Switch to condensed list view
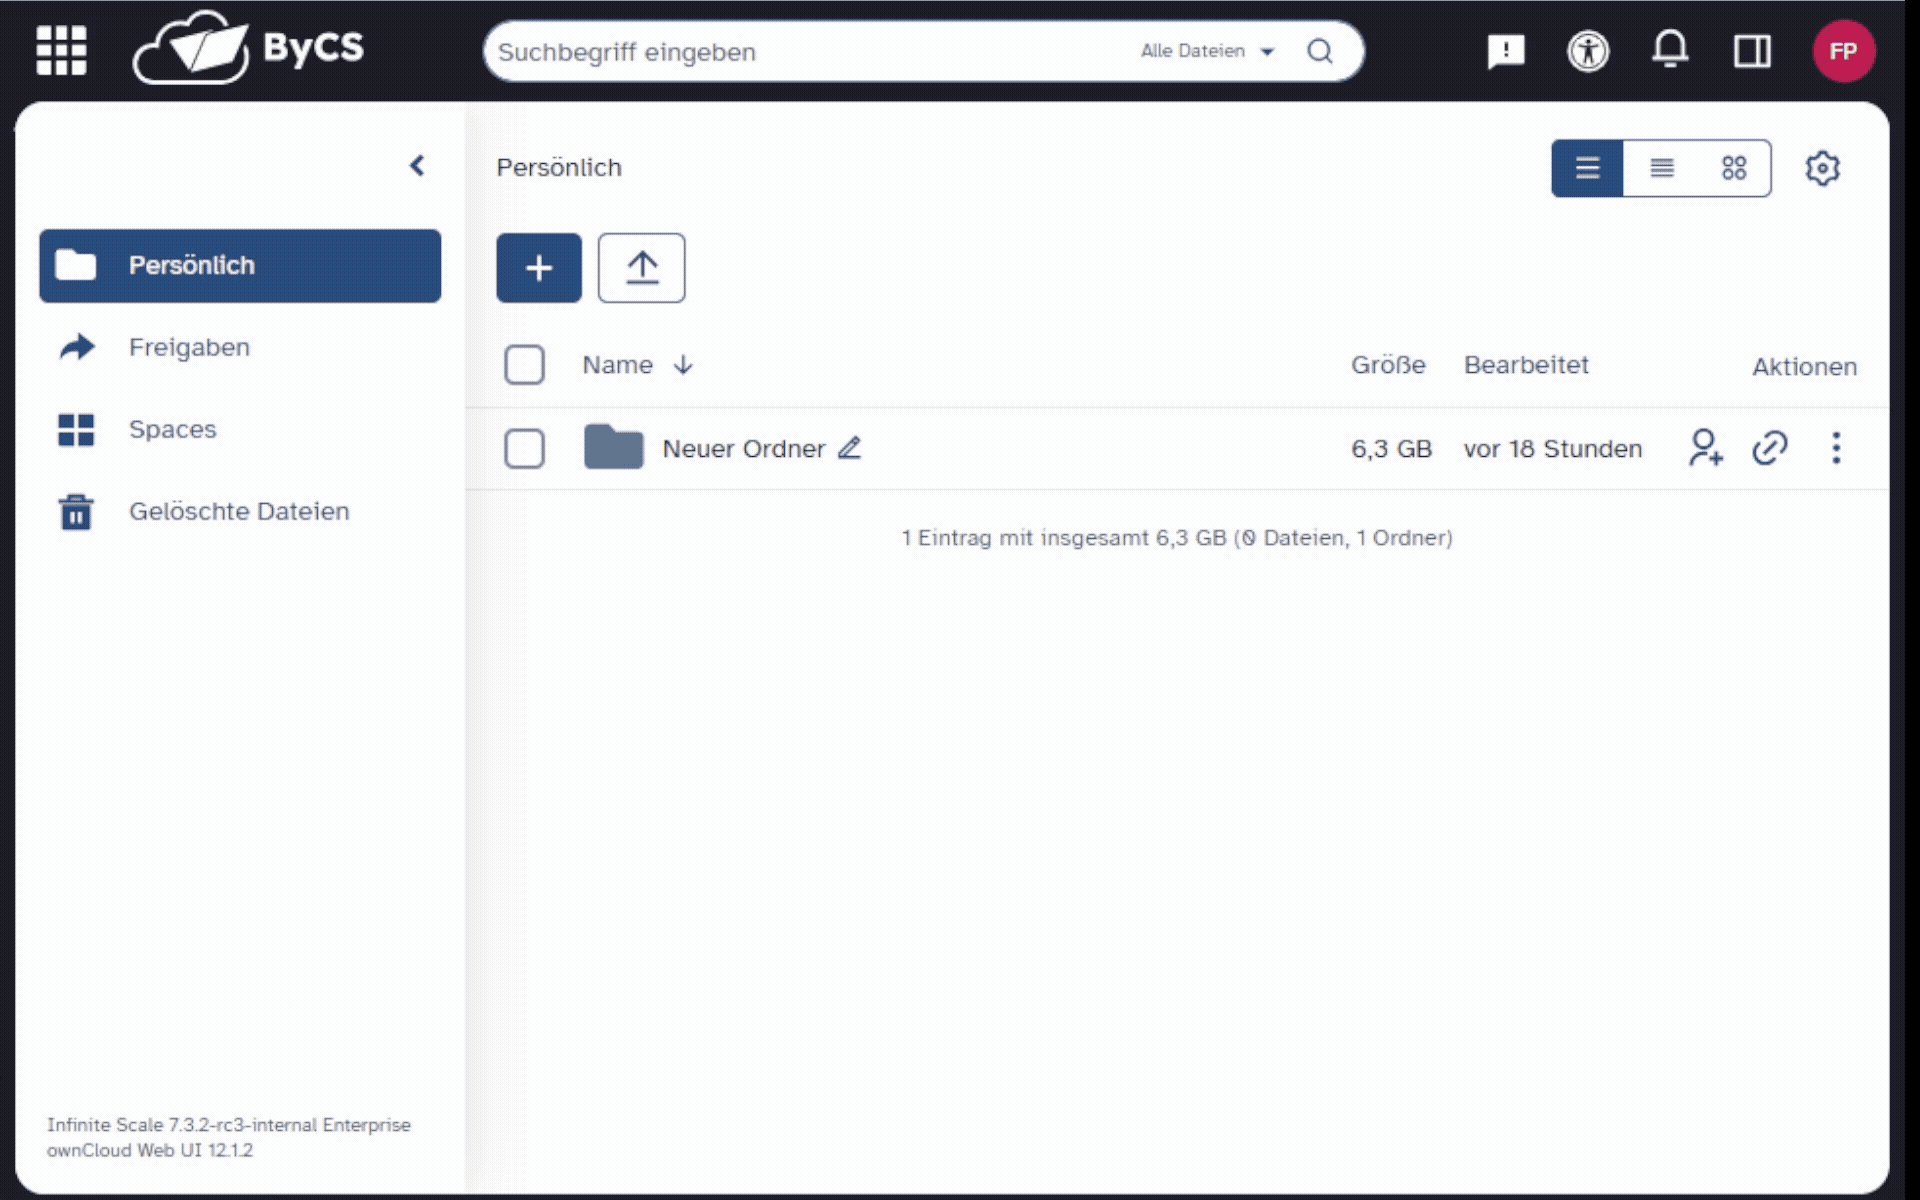1920x1200 pixels. pyautogui.click(x=1662, y=168)
